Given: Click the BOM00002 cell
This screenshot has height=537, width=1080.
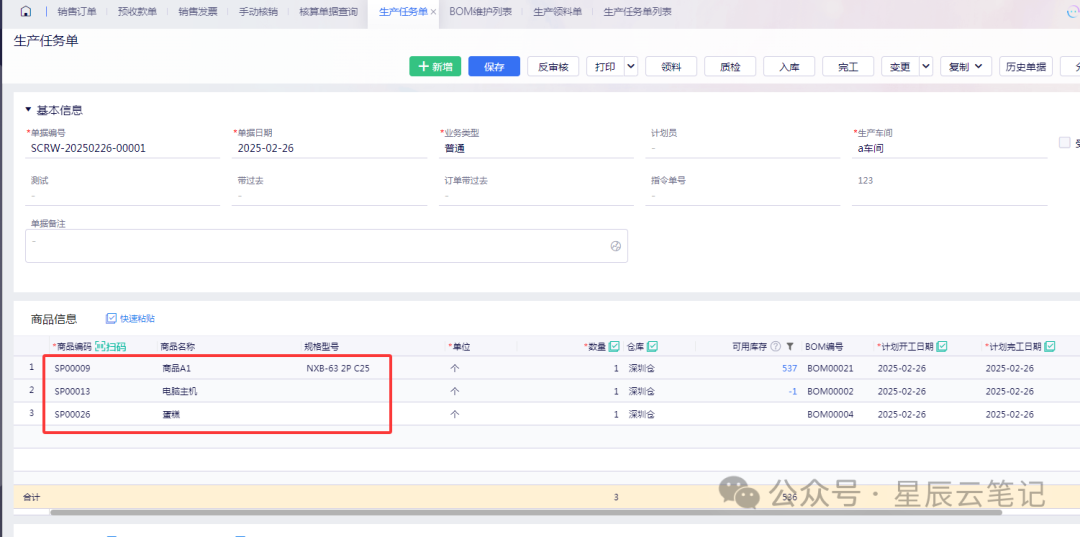Looking at the screenshot, I should click(830, 391).
